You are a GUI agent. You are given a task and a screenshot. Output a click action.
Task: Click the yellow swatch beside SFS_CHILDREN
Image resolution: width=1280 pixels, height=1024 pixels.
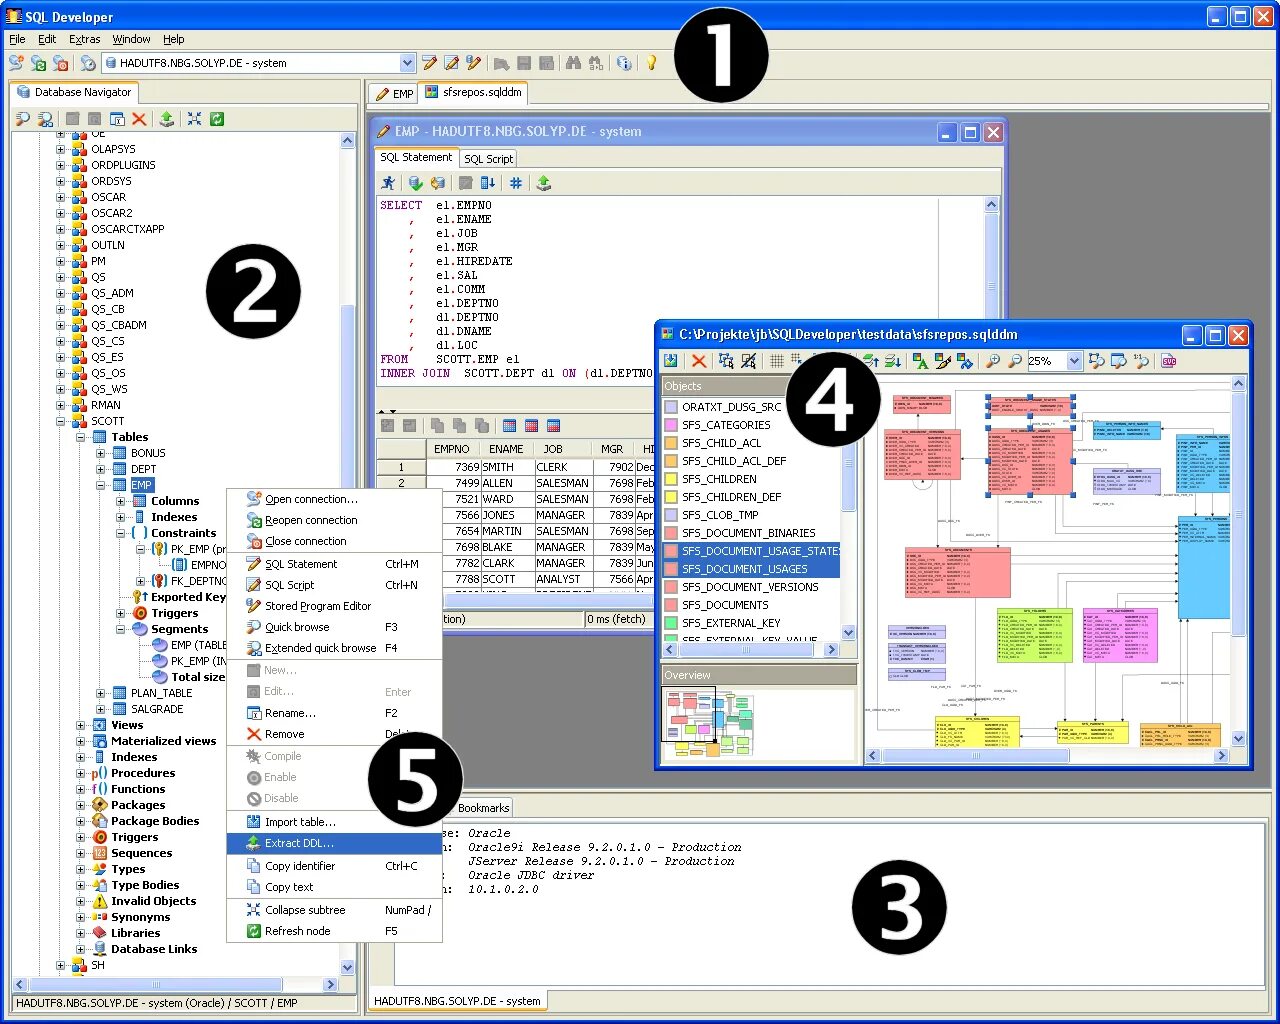(x=671, y=479)
